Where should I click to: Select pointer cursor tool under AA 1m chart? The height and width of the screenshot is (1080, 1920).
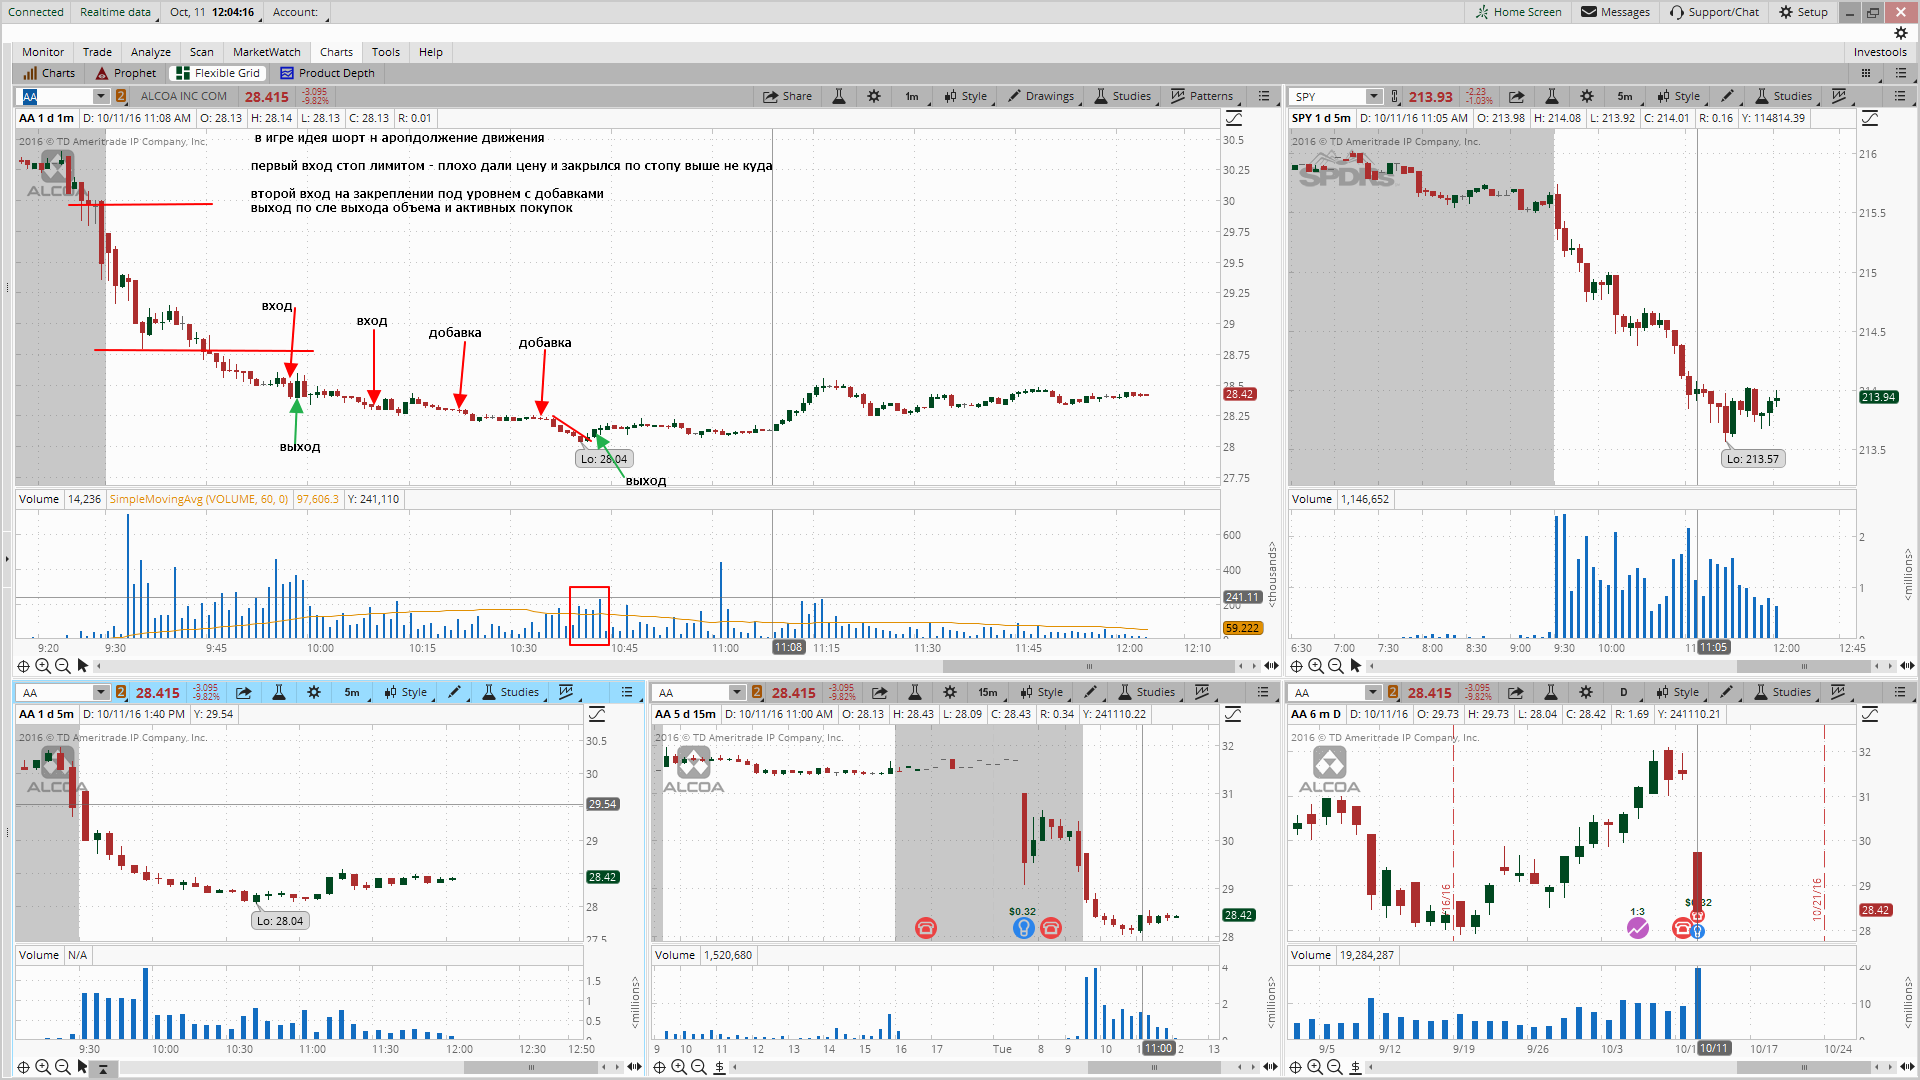click(83, 666)
